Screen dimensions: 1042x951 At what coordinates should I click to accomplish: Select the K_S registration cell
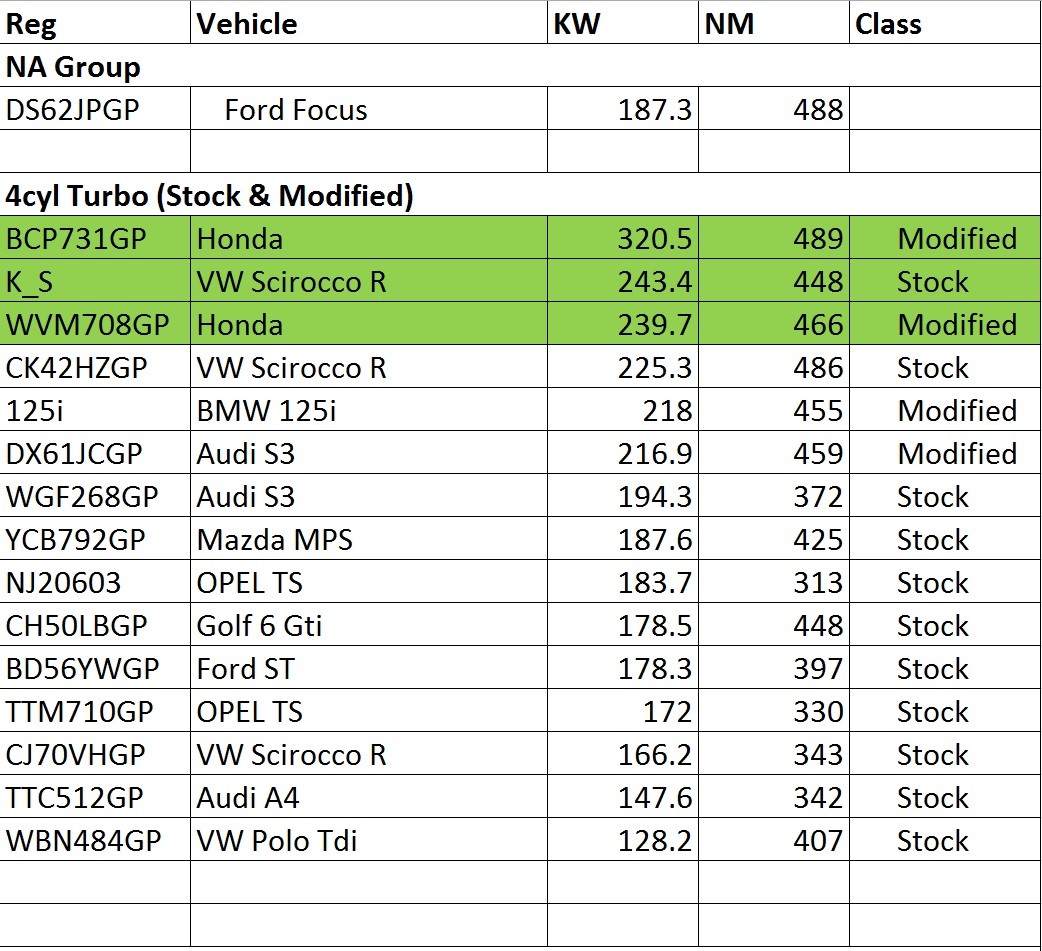pos(95,282)
